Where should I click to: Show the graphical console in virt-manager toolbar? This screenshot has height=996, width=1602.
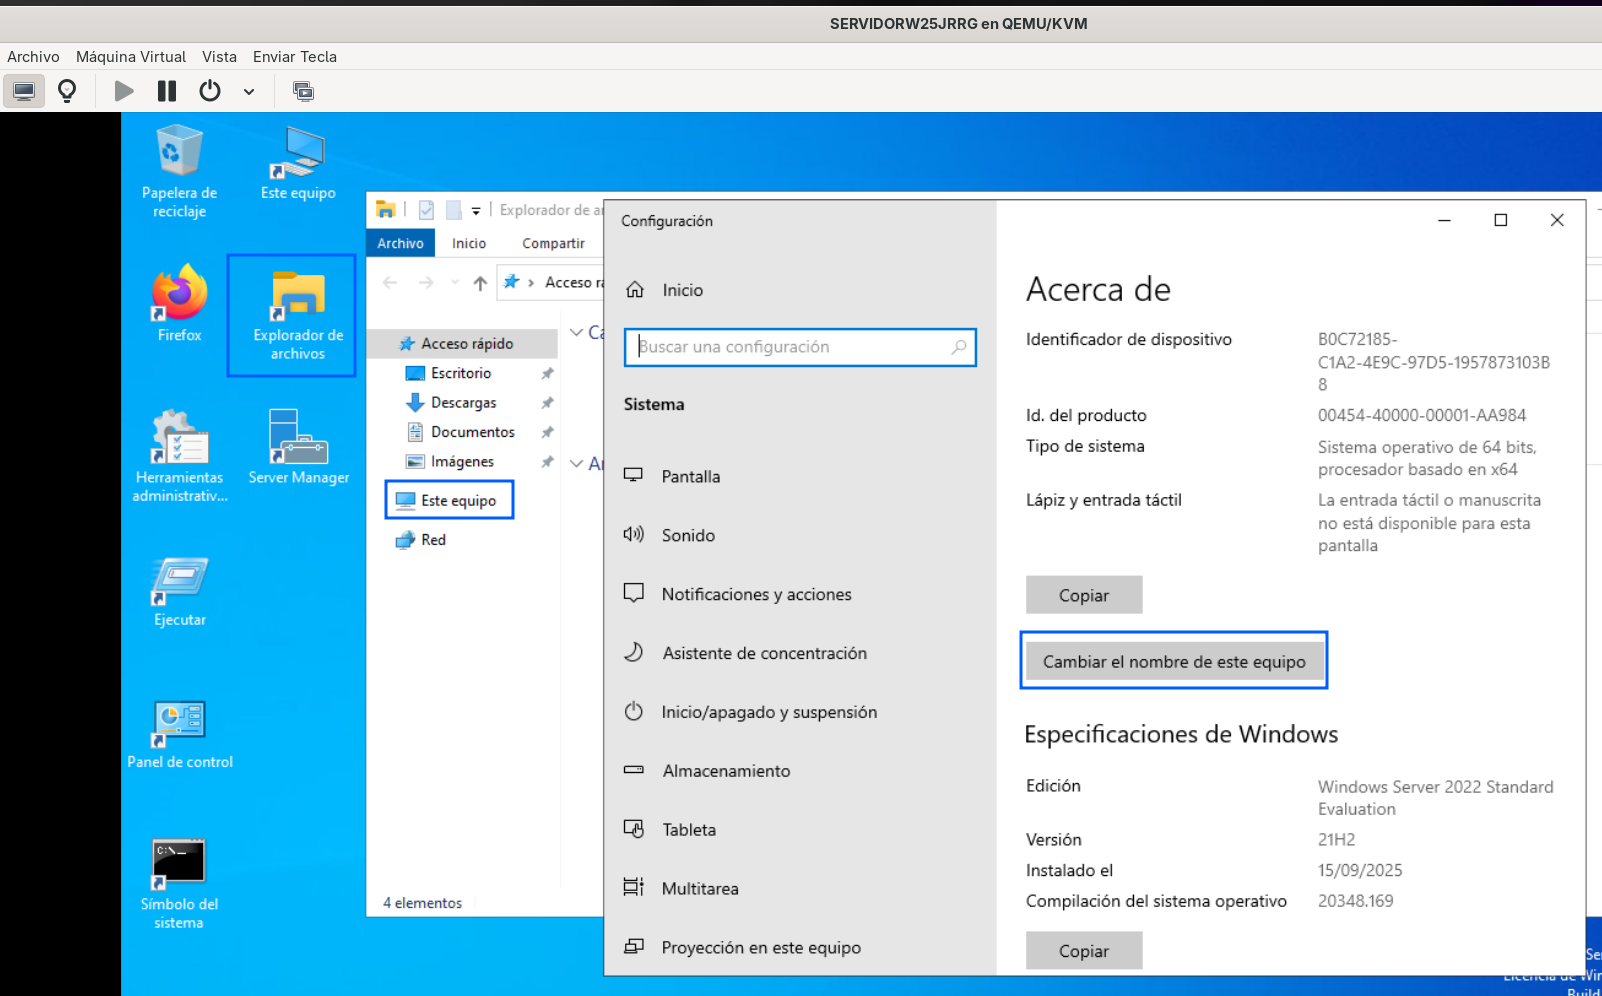tap(24, 91)
